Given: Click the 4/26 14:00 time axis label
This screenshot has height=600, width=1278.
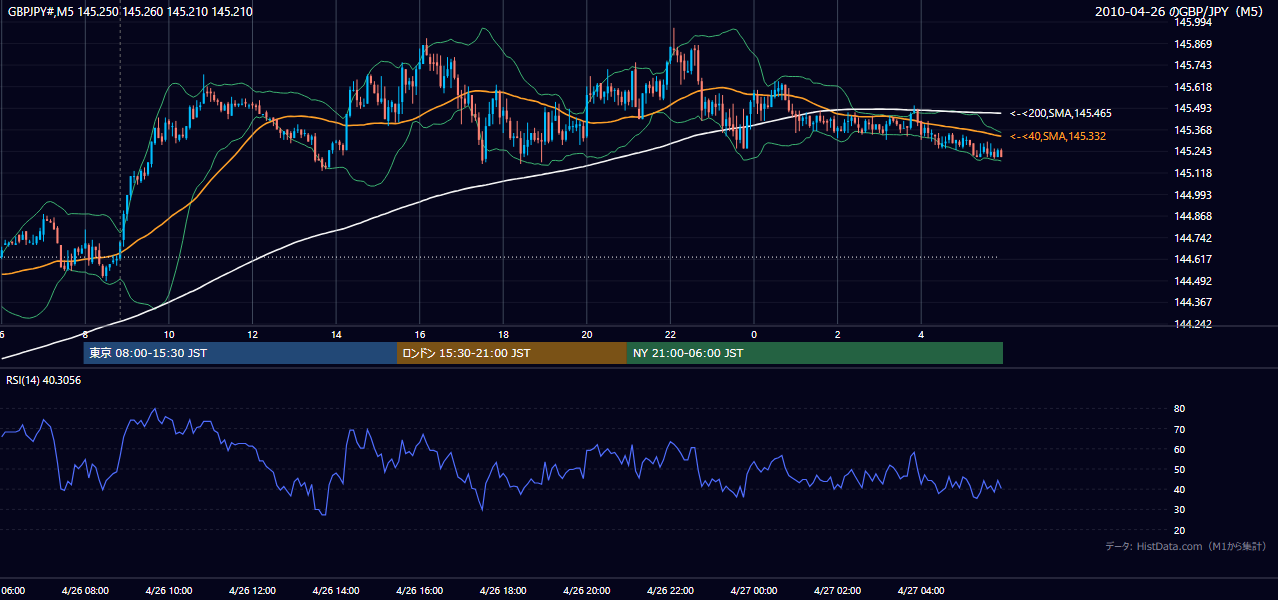Looking at the screenshot, I should pos(336,591).
